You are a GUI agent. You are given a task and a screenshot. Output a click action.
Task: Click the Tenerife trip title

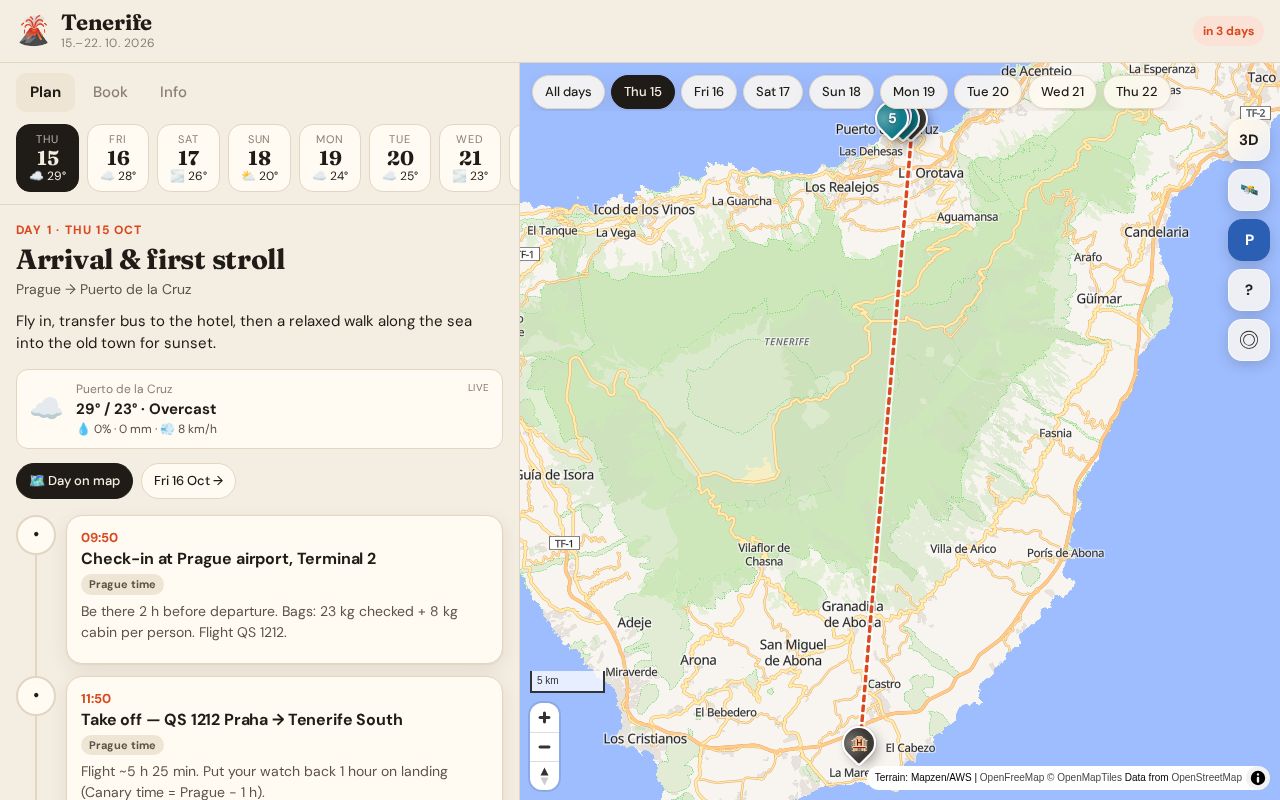[106, 22]
